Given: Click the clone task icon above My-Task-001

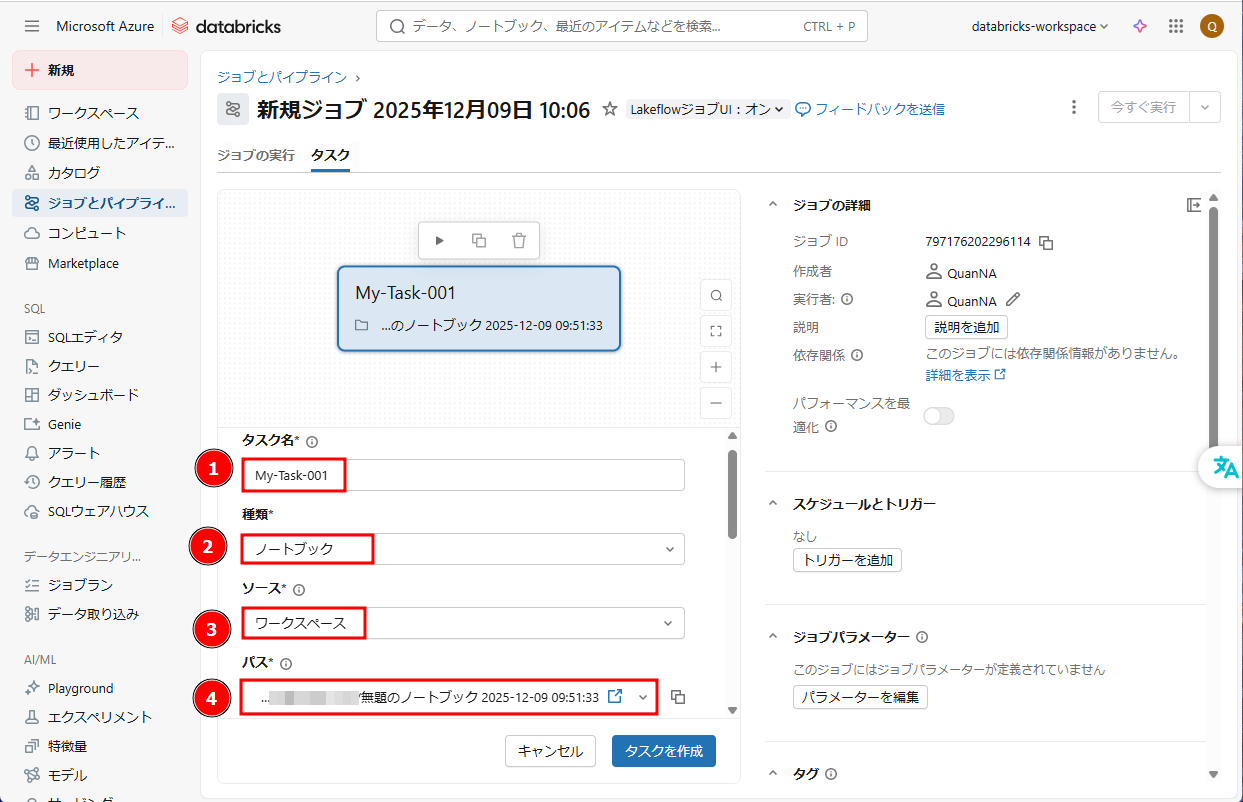Looking at the screenshot, I should click(x=479, y=240).
